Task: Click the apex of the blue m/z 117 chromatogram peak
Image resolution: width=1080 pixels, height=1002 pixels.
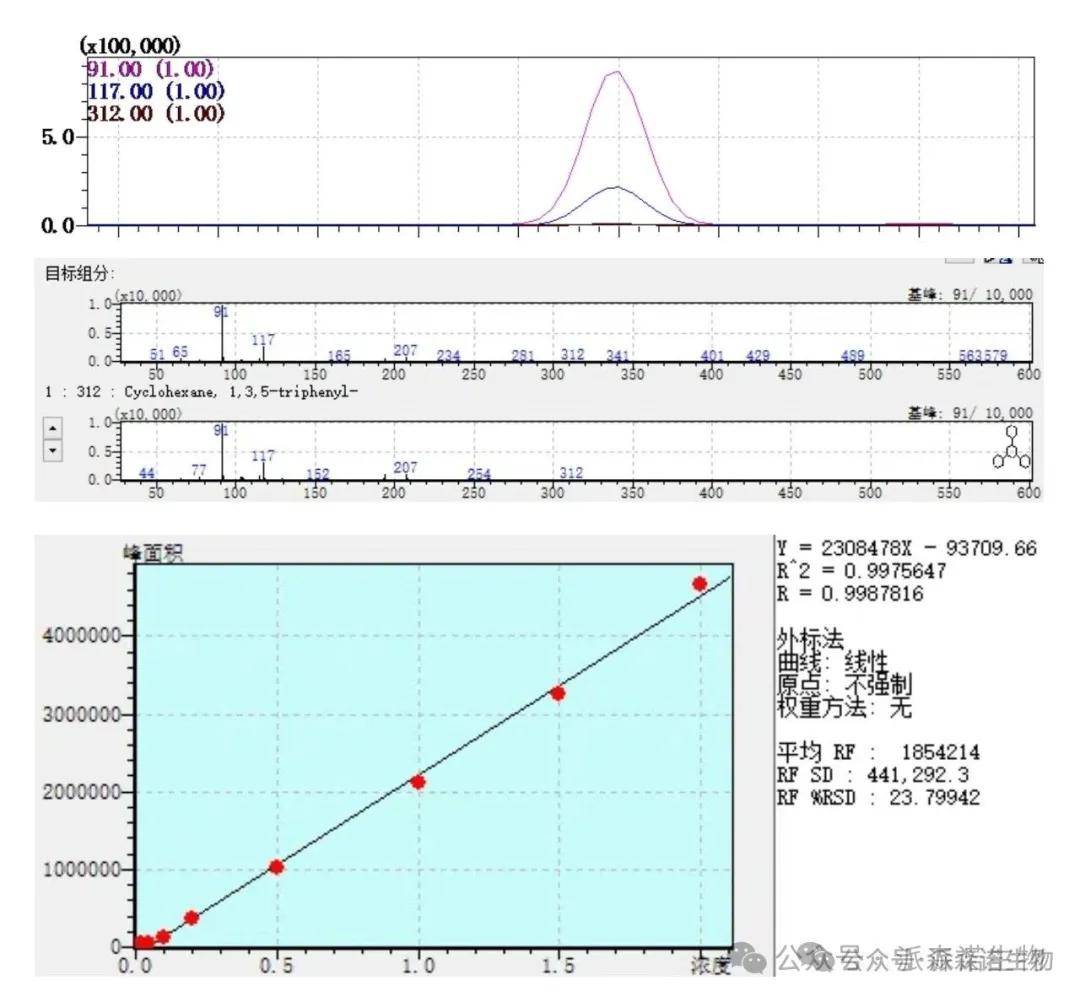Action: coord(615,187)
